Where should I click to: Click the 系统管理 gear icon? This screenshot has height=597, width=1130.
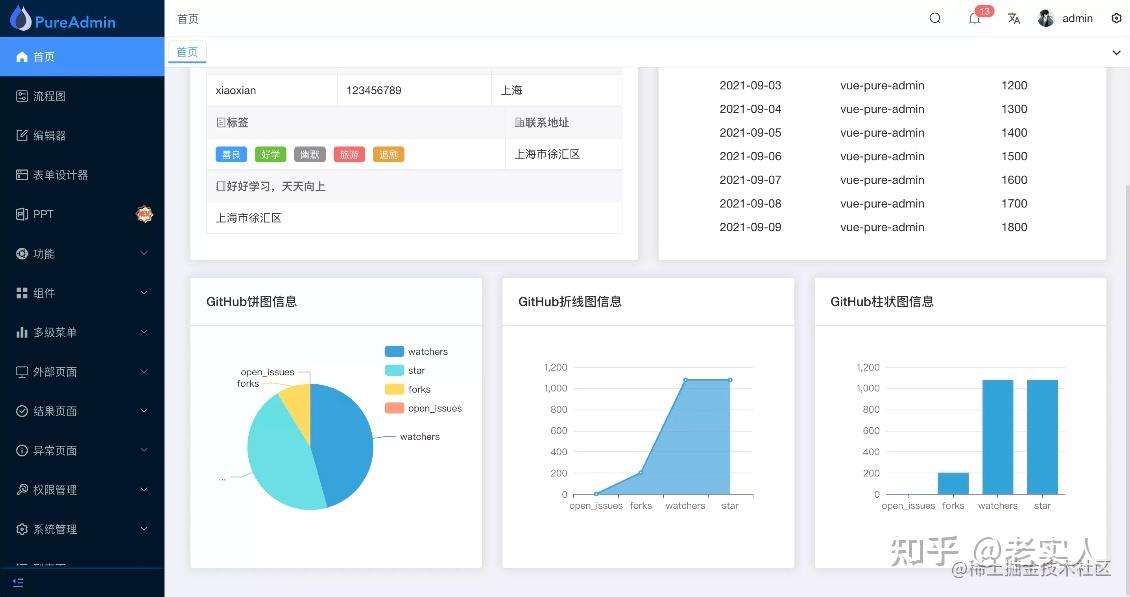pos(22,529)
